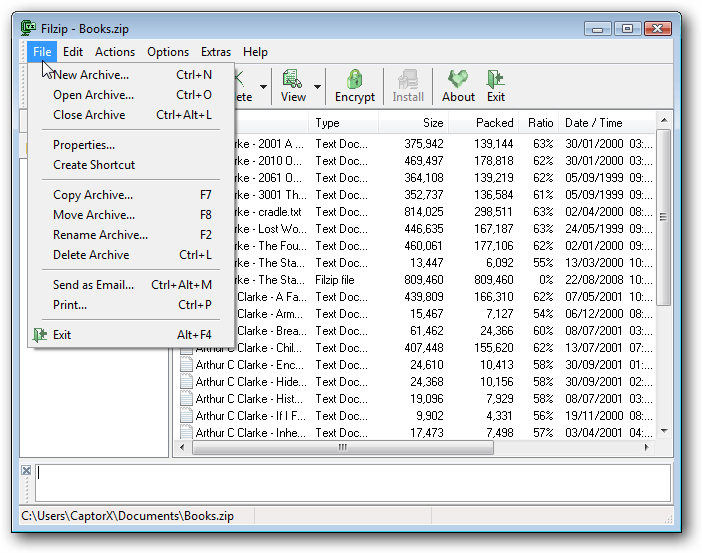Click the horizontal scrollbar thumb

coord(342,447)
